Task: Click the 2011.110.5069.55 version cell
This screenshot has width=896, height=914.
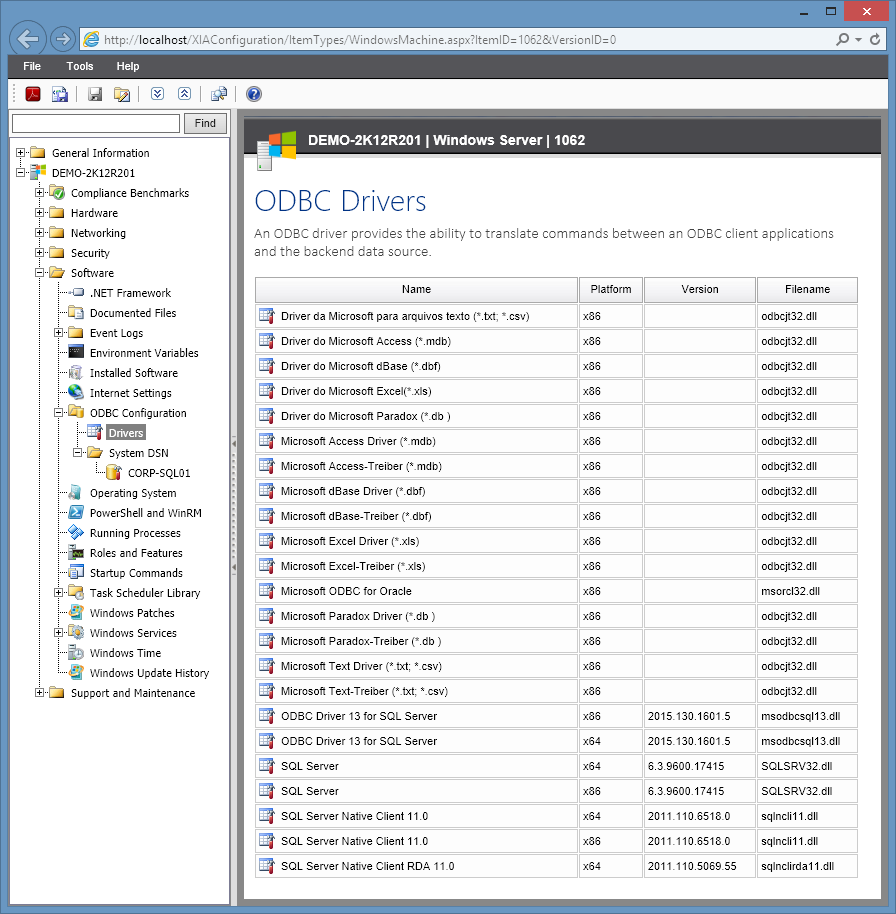Action: click(700, 866)
